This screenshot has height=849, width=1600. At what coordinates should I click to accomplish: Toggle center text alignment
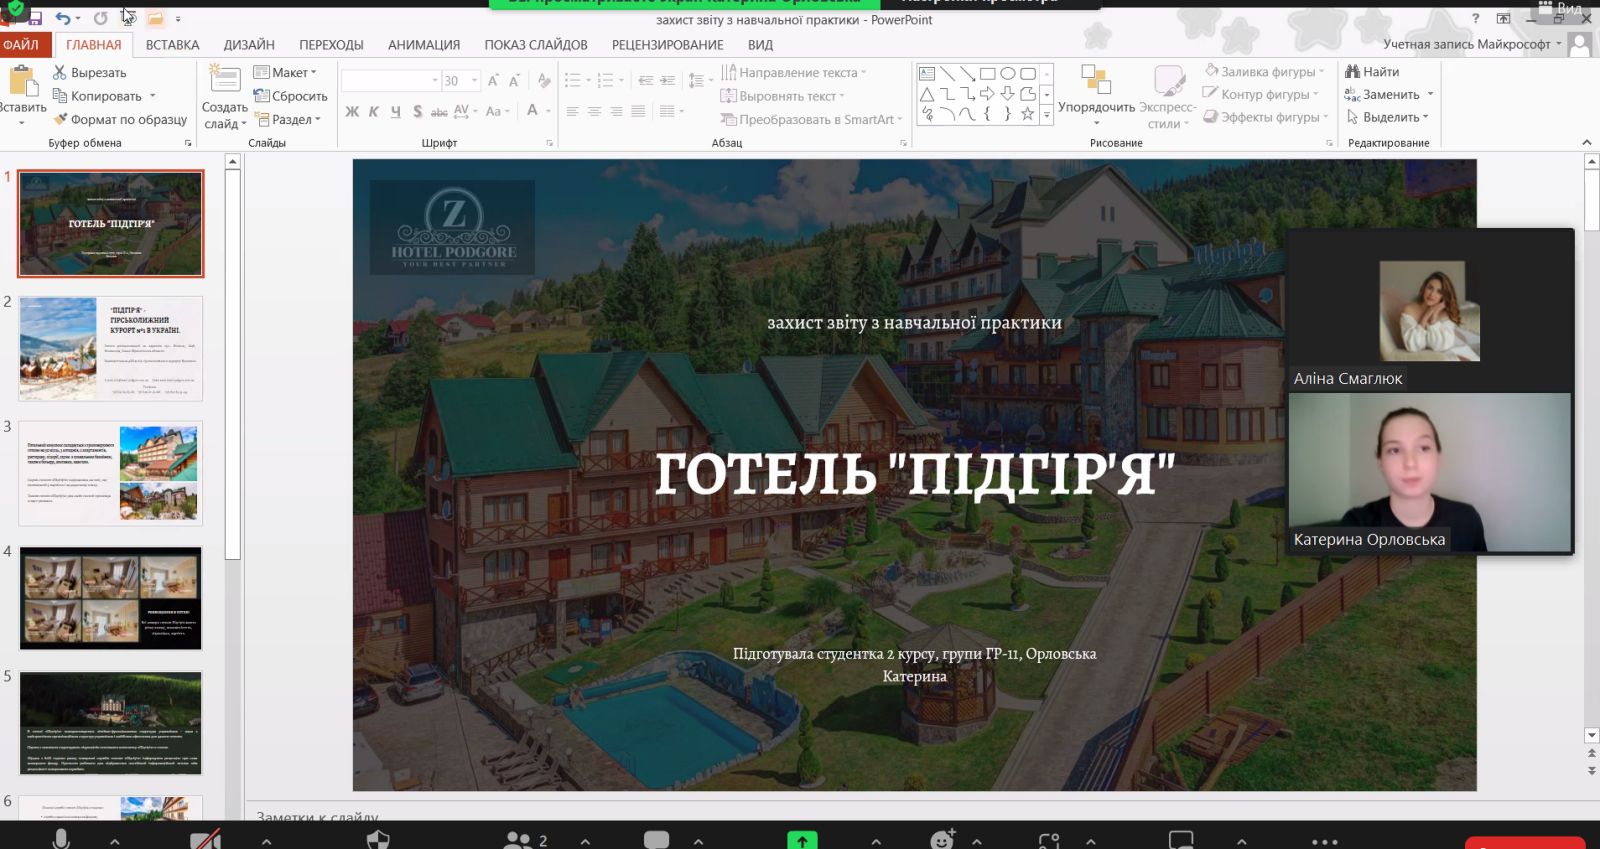[x=594, y=111]
